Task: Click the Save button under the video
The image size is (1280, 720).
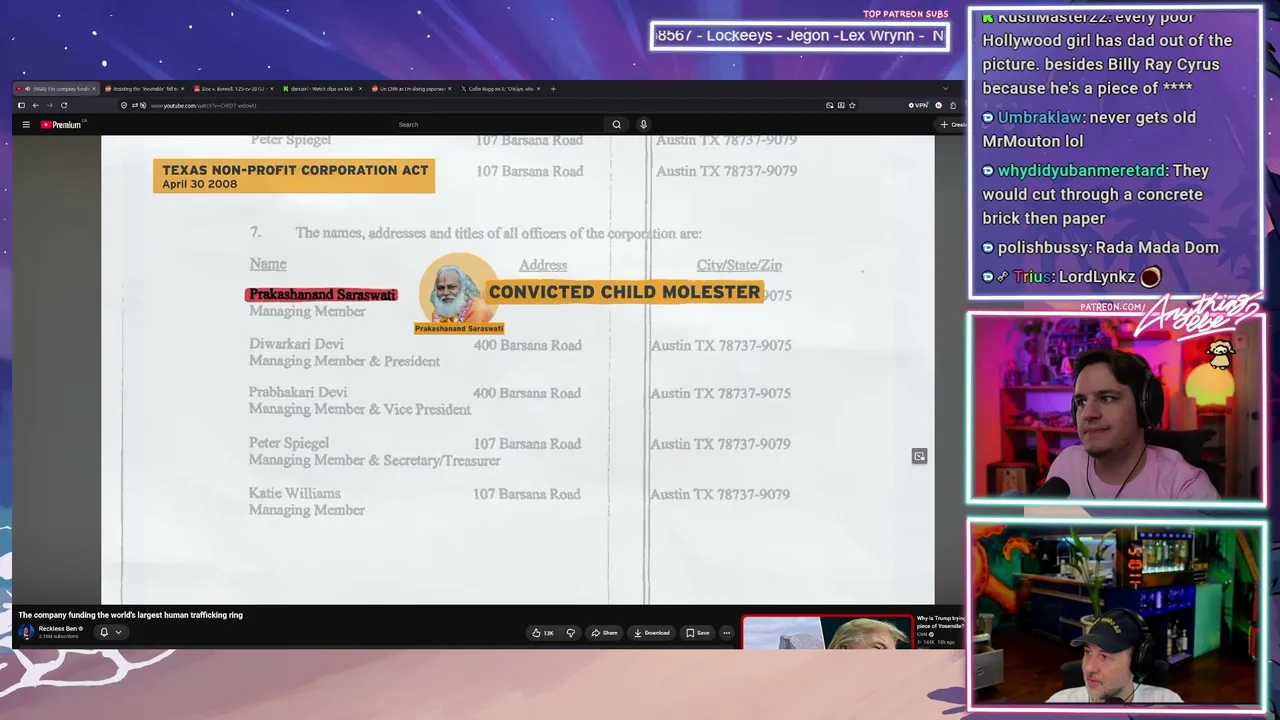Action: [698, 633]
